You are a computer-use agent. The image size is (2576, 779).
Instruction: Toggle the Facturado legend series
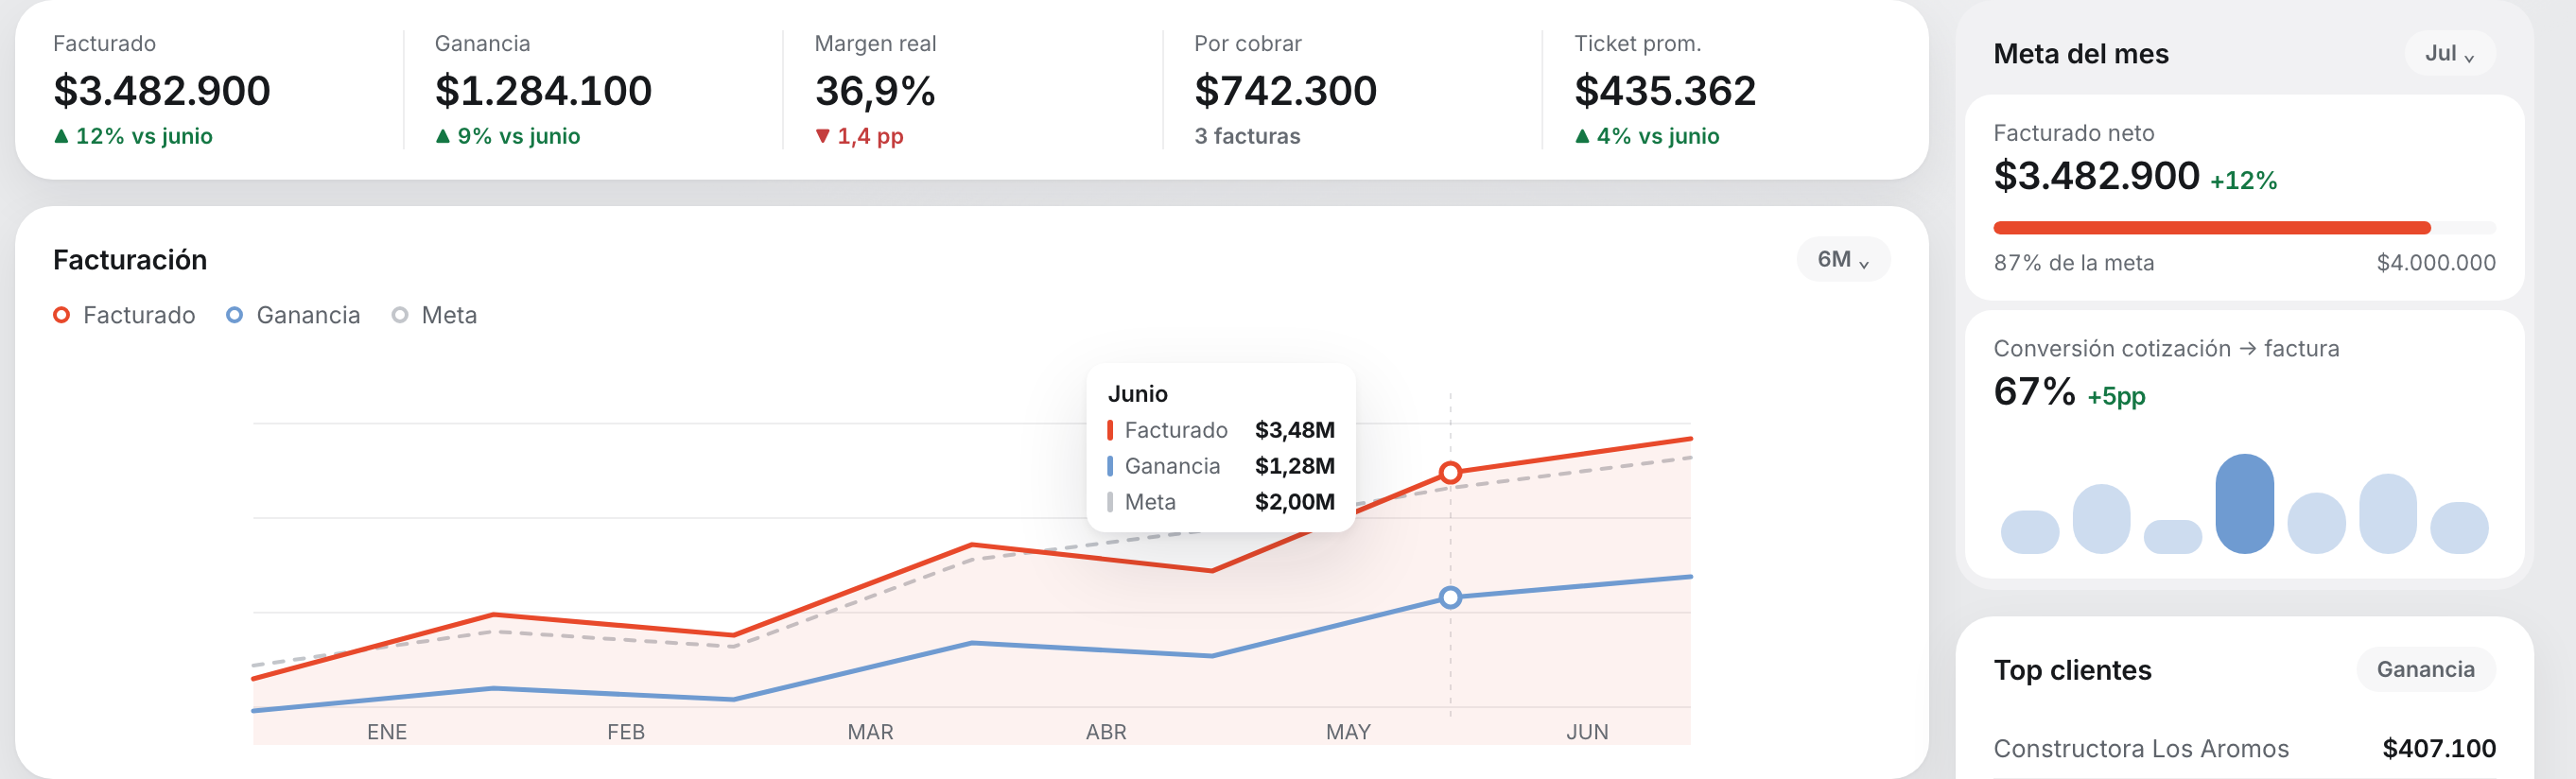pyautogui.click(x=124, y=315)
